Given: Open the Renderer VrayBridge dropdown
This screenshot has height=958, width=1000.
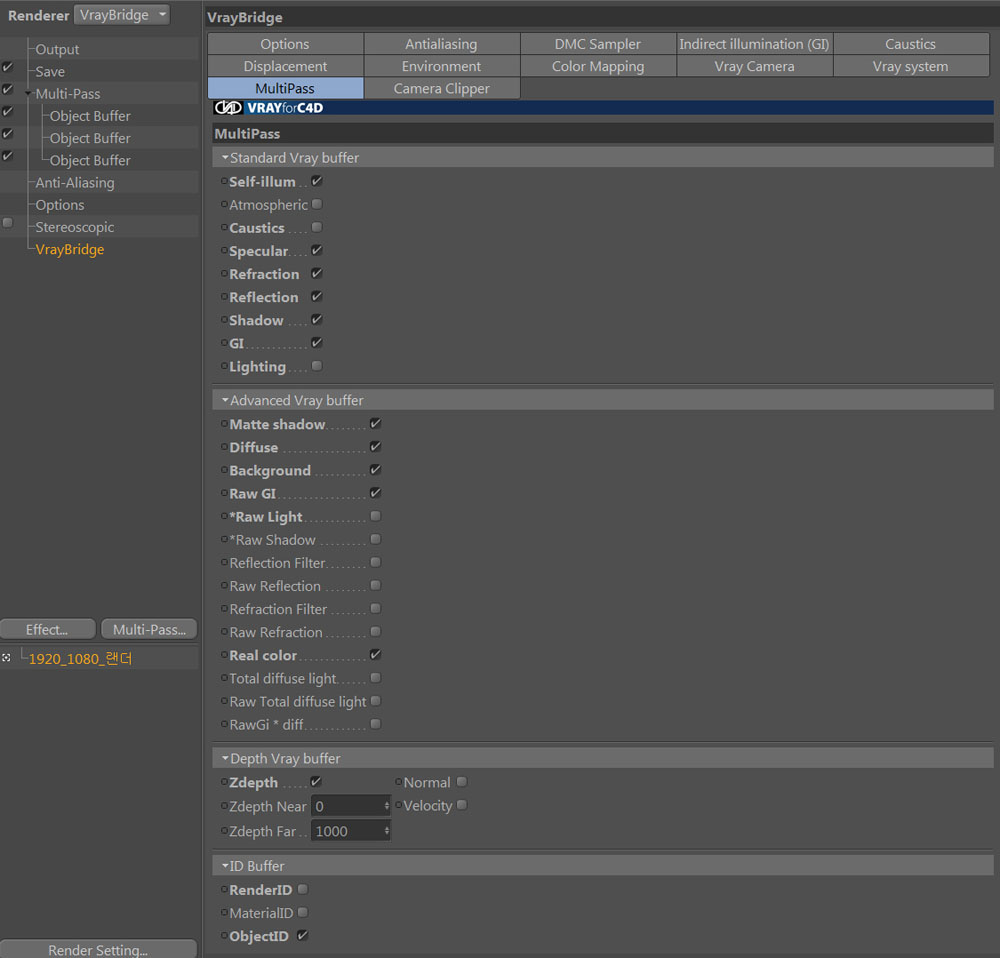Looking at the screenshot, I should point(122,15).
